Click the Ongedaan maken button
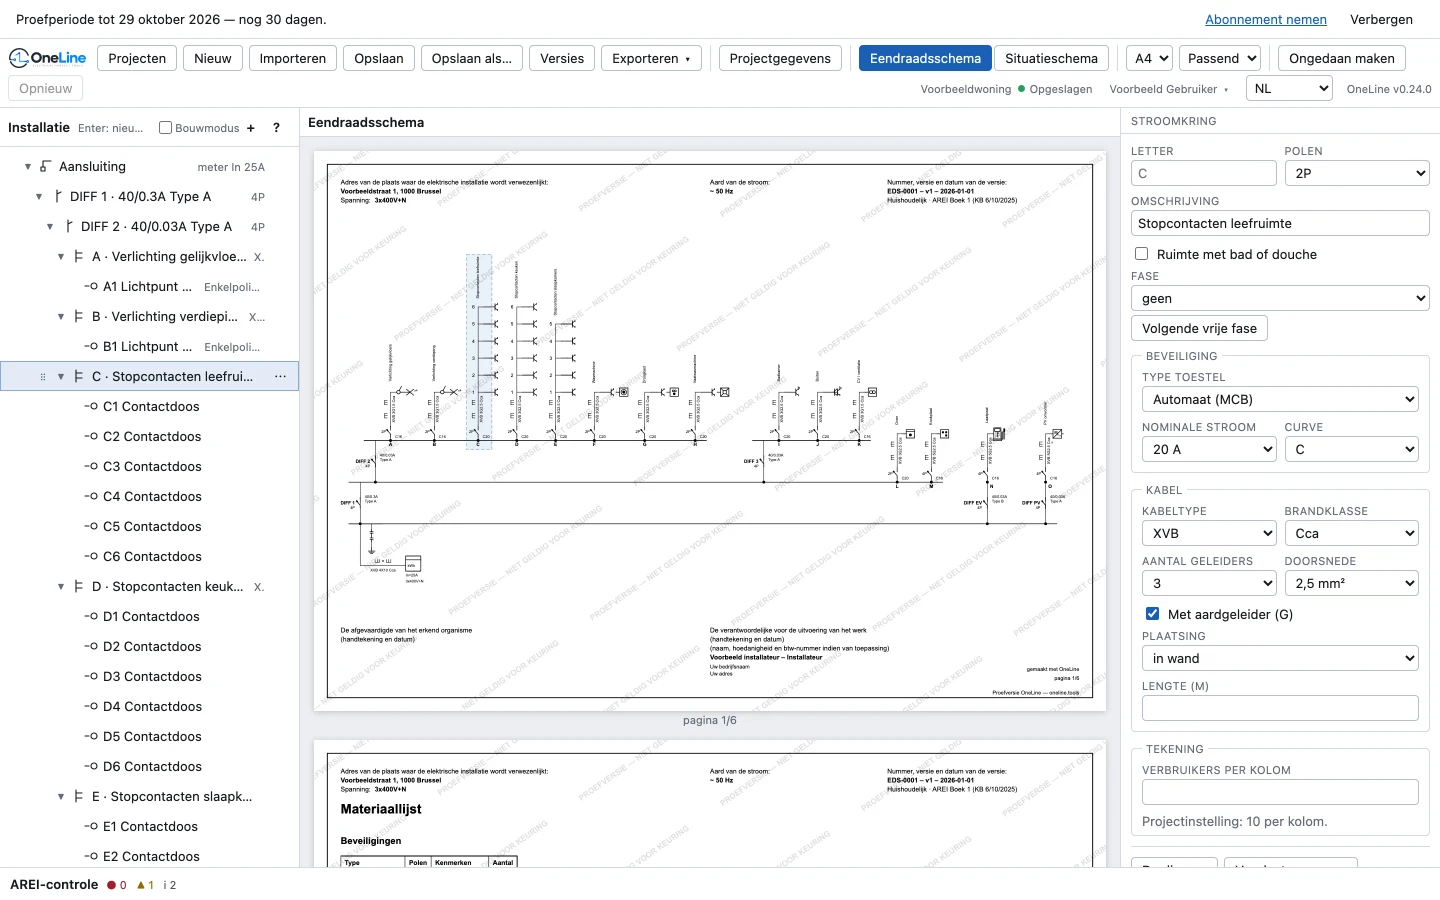Viewport: 1440px width, 900px height. click(x=1342, y=58)
